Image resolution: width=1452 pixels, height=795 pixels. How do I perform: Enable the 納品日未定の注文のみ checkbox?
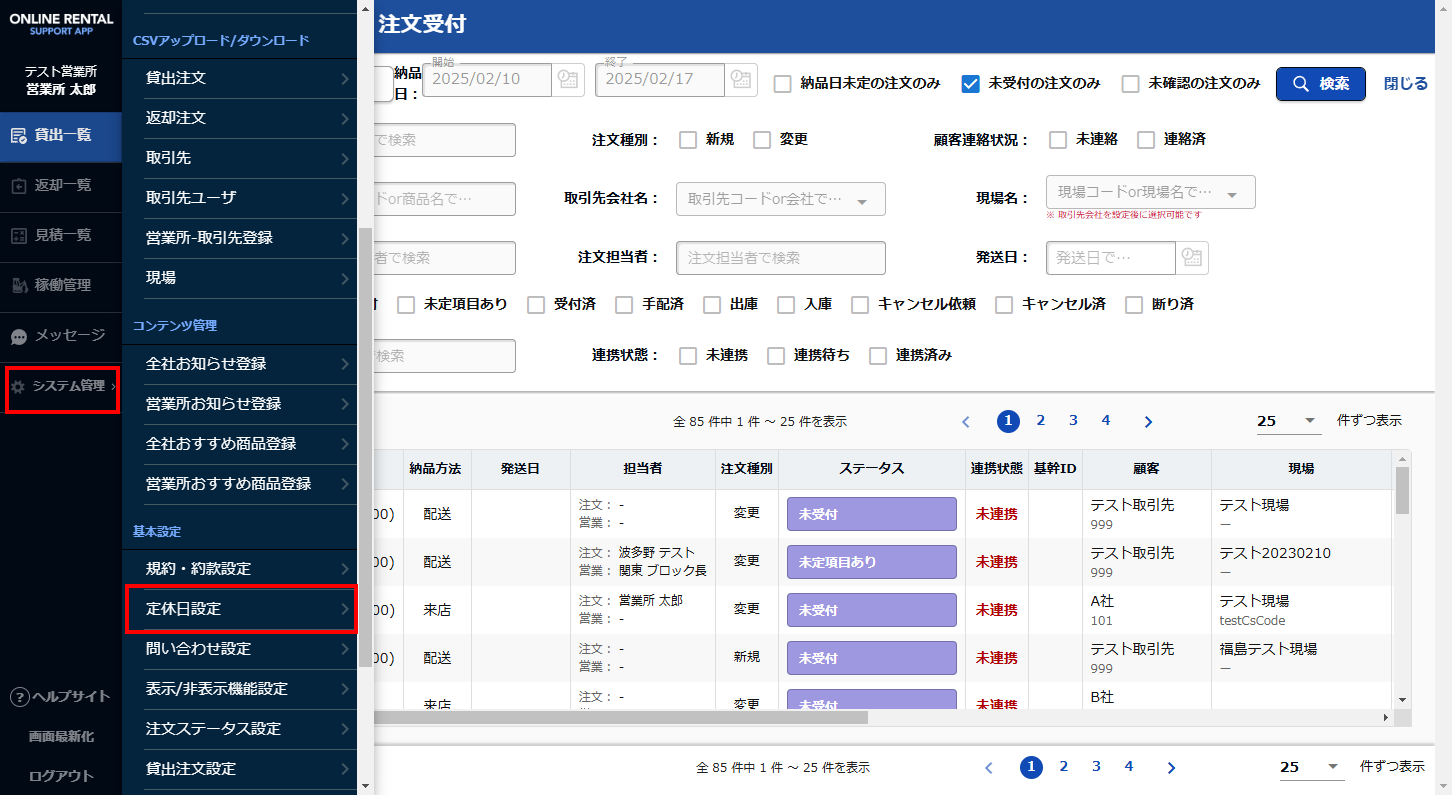(x=782, y=84)
